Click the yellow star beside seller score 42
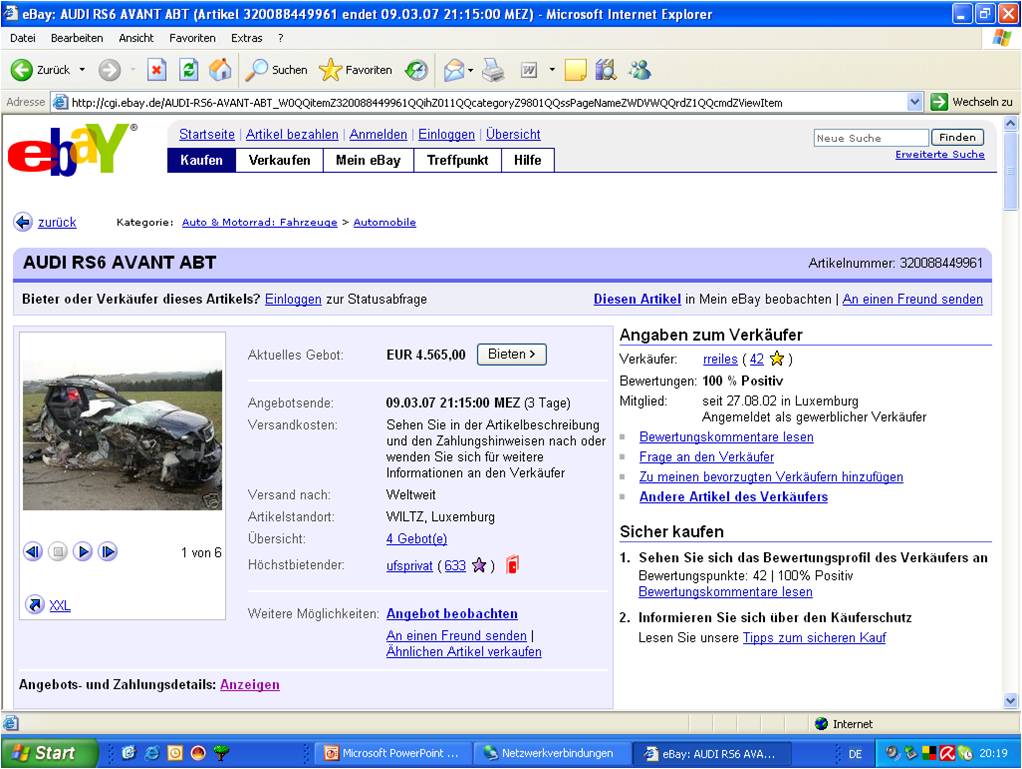 776,358
